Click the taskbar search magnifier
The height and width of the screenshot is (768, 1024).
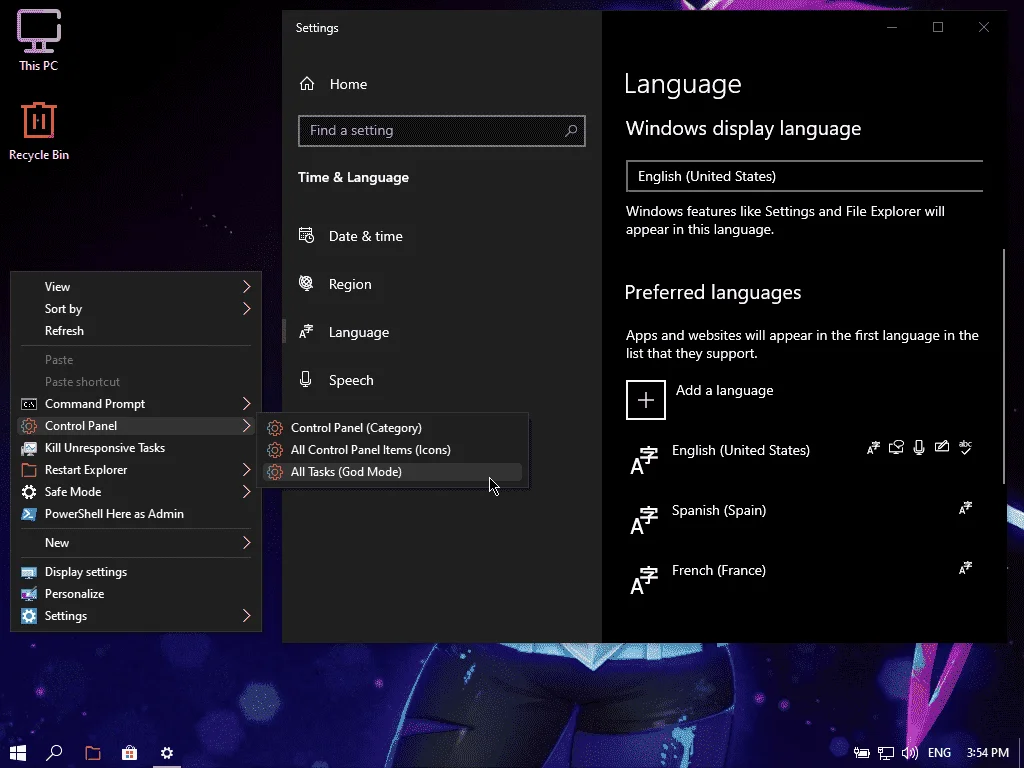click(54, 753)
